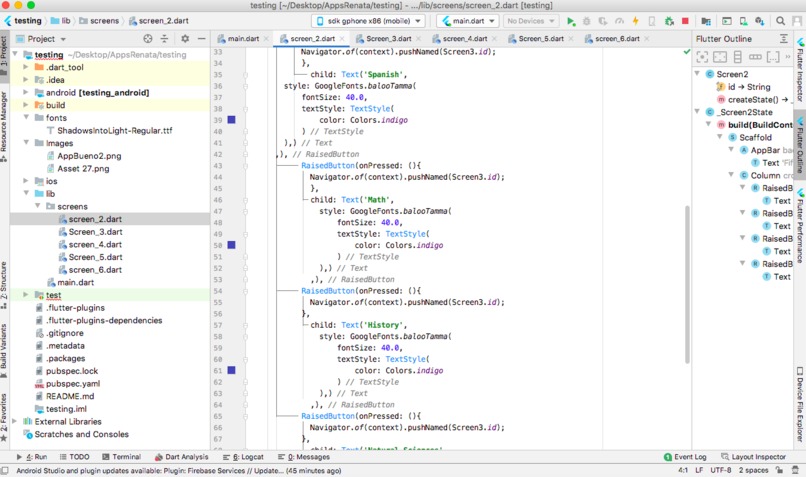Hide the Project panel with minus icon
Viewport: 806px width, 477px height.
point(202,39)
